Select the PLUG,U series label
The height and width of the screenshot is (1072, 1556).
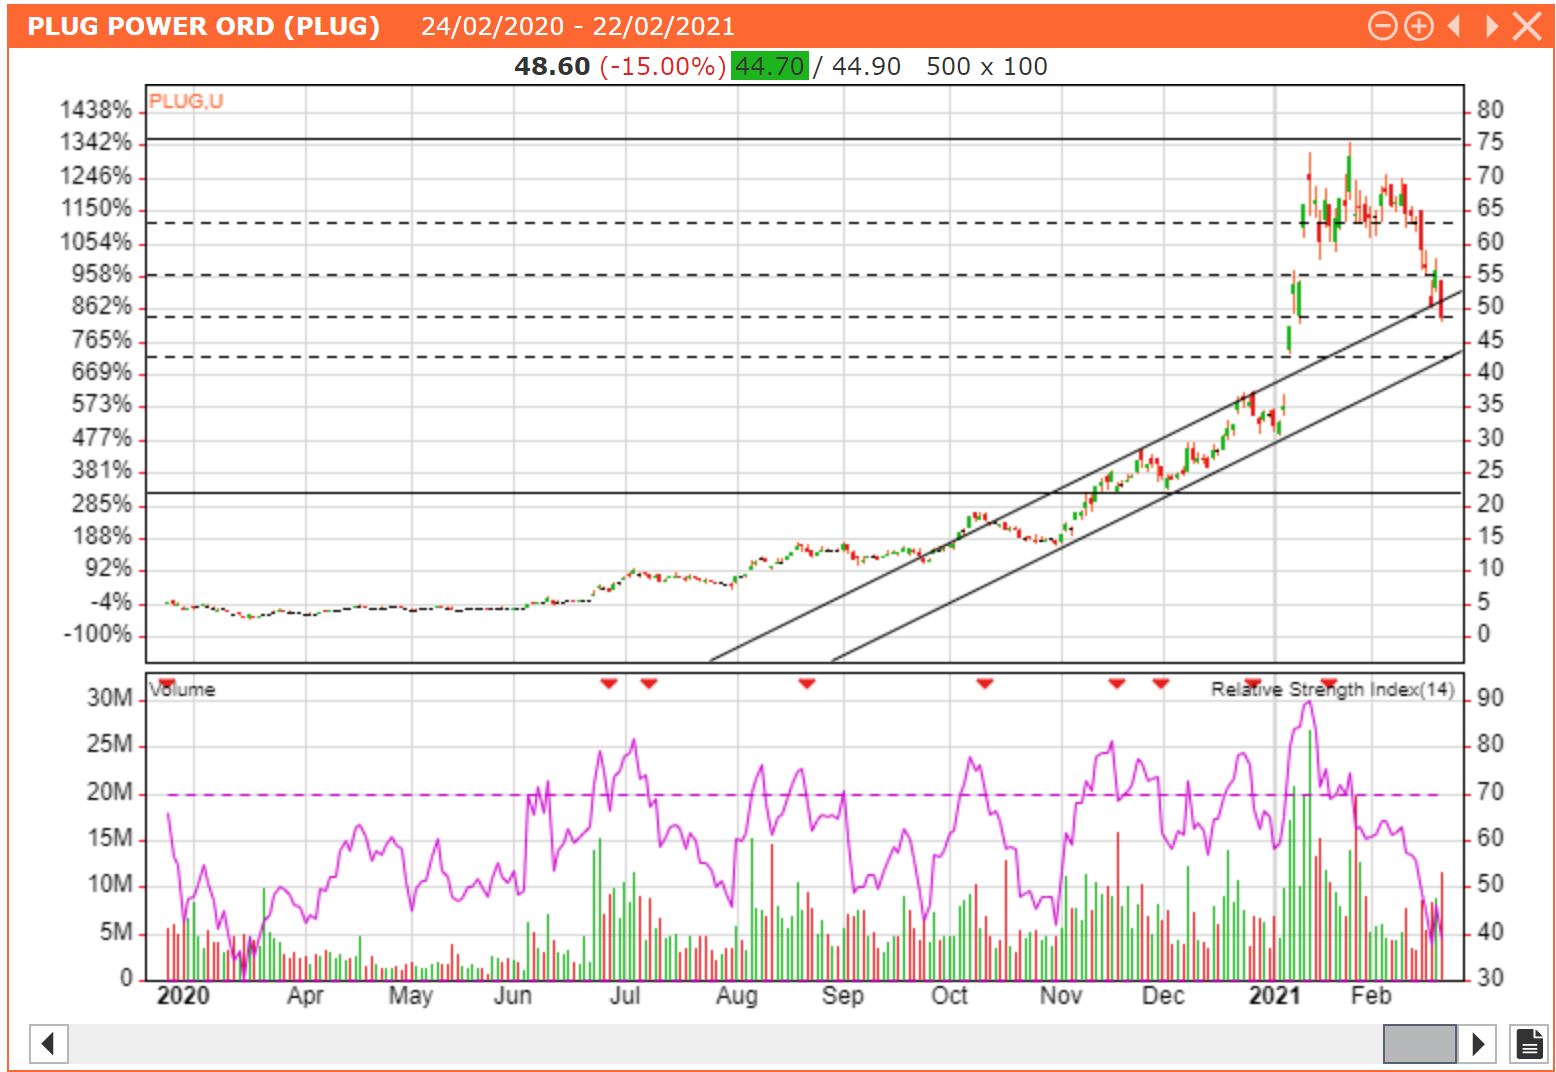[186, 101]
